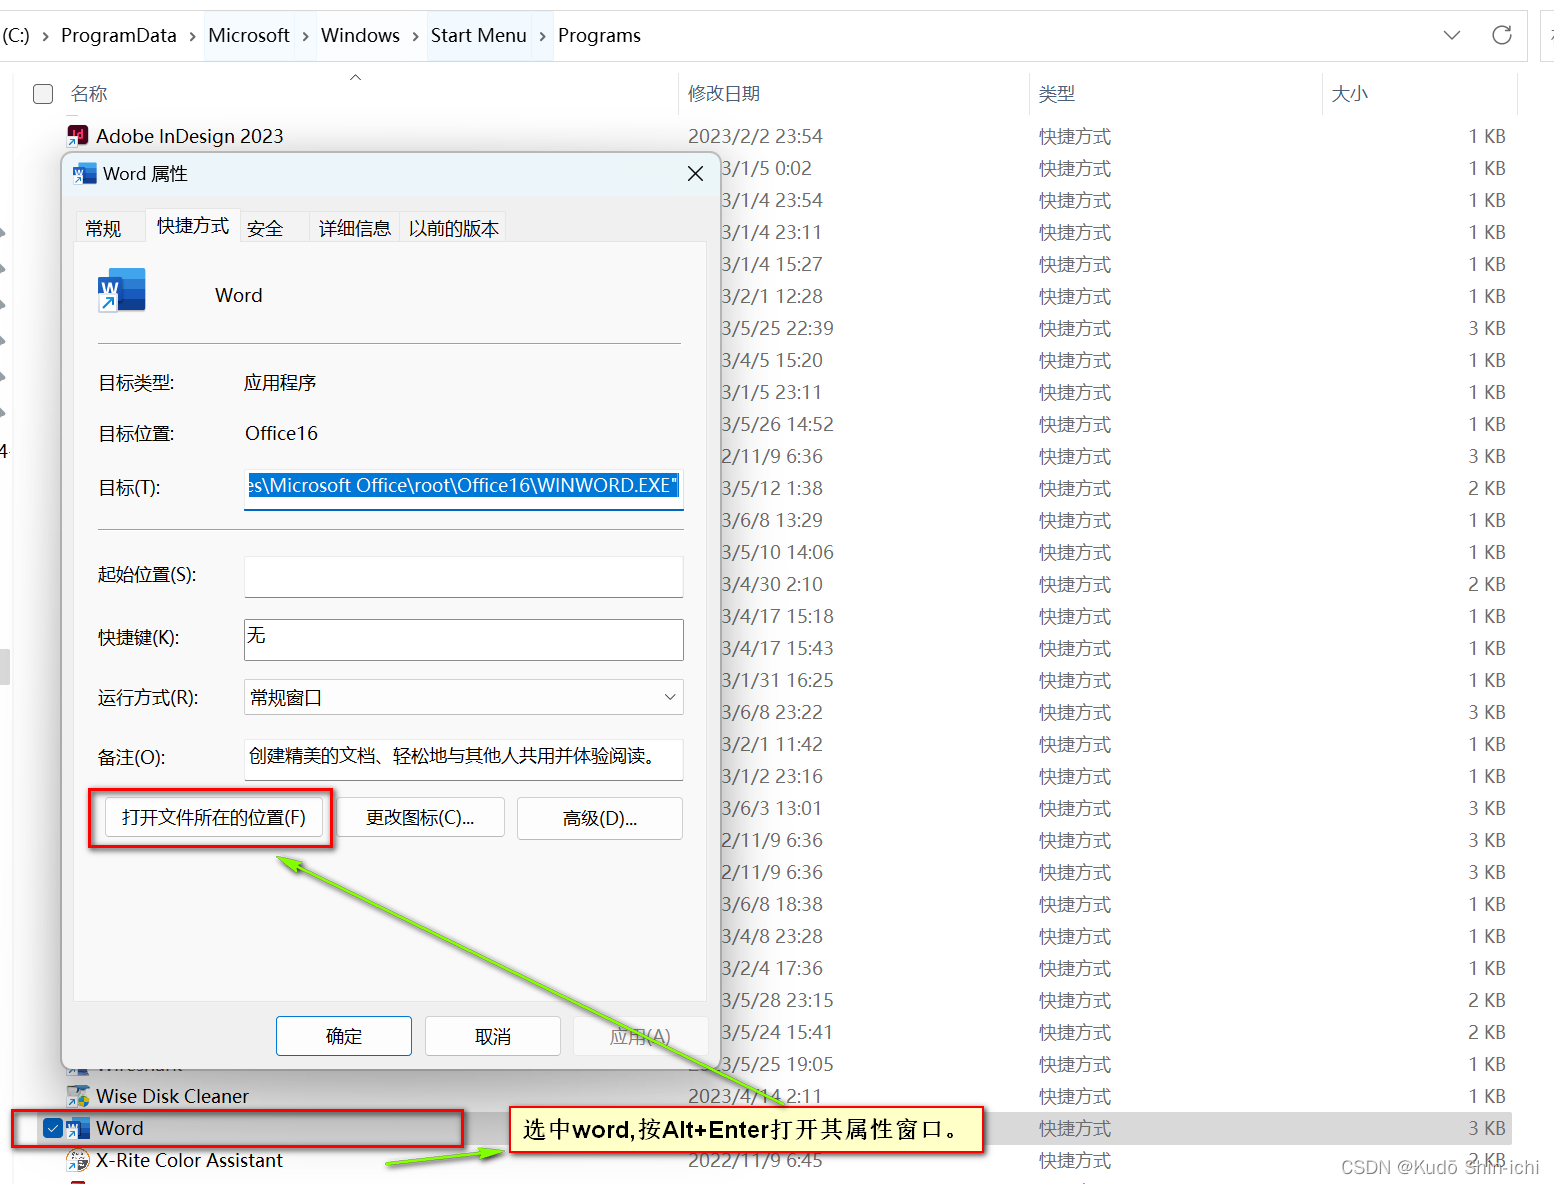1554x1184 pixels.
Task: Click the large Word icon in the properties dialog
Action: coord(122,291)
